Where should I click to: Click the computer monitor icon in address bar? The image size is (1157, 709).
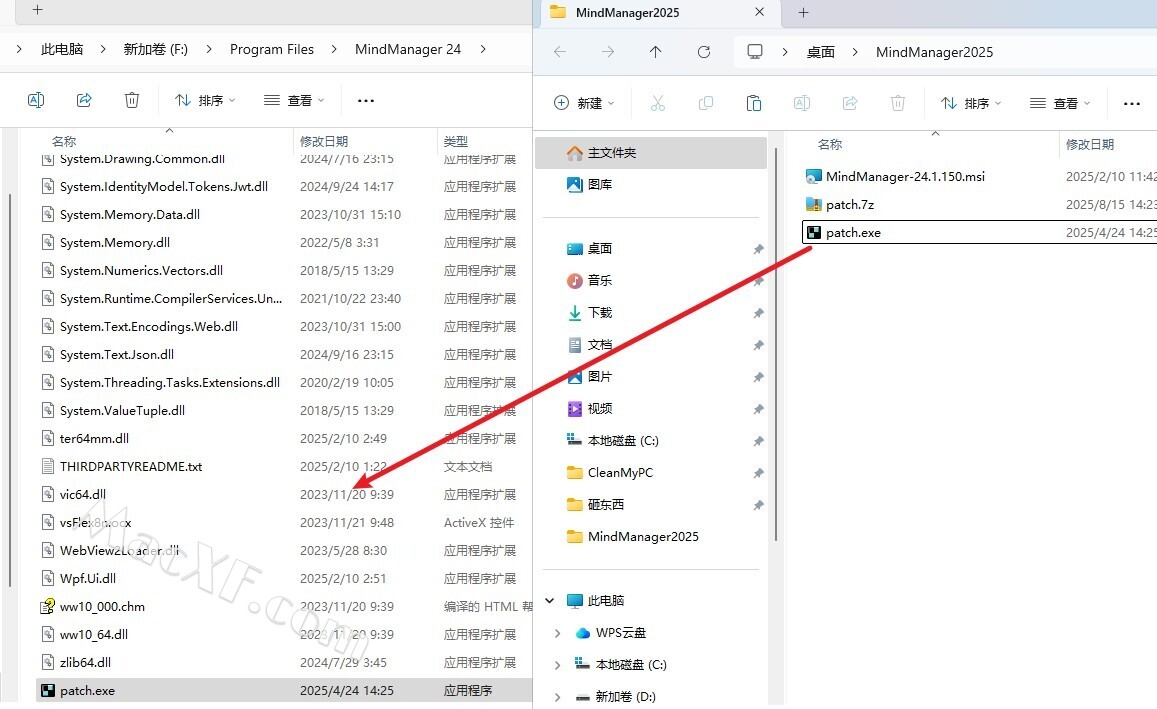755,52
